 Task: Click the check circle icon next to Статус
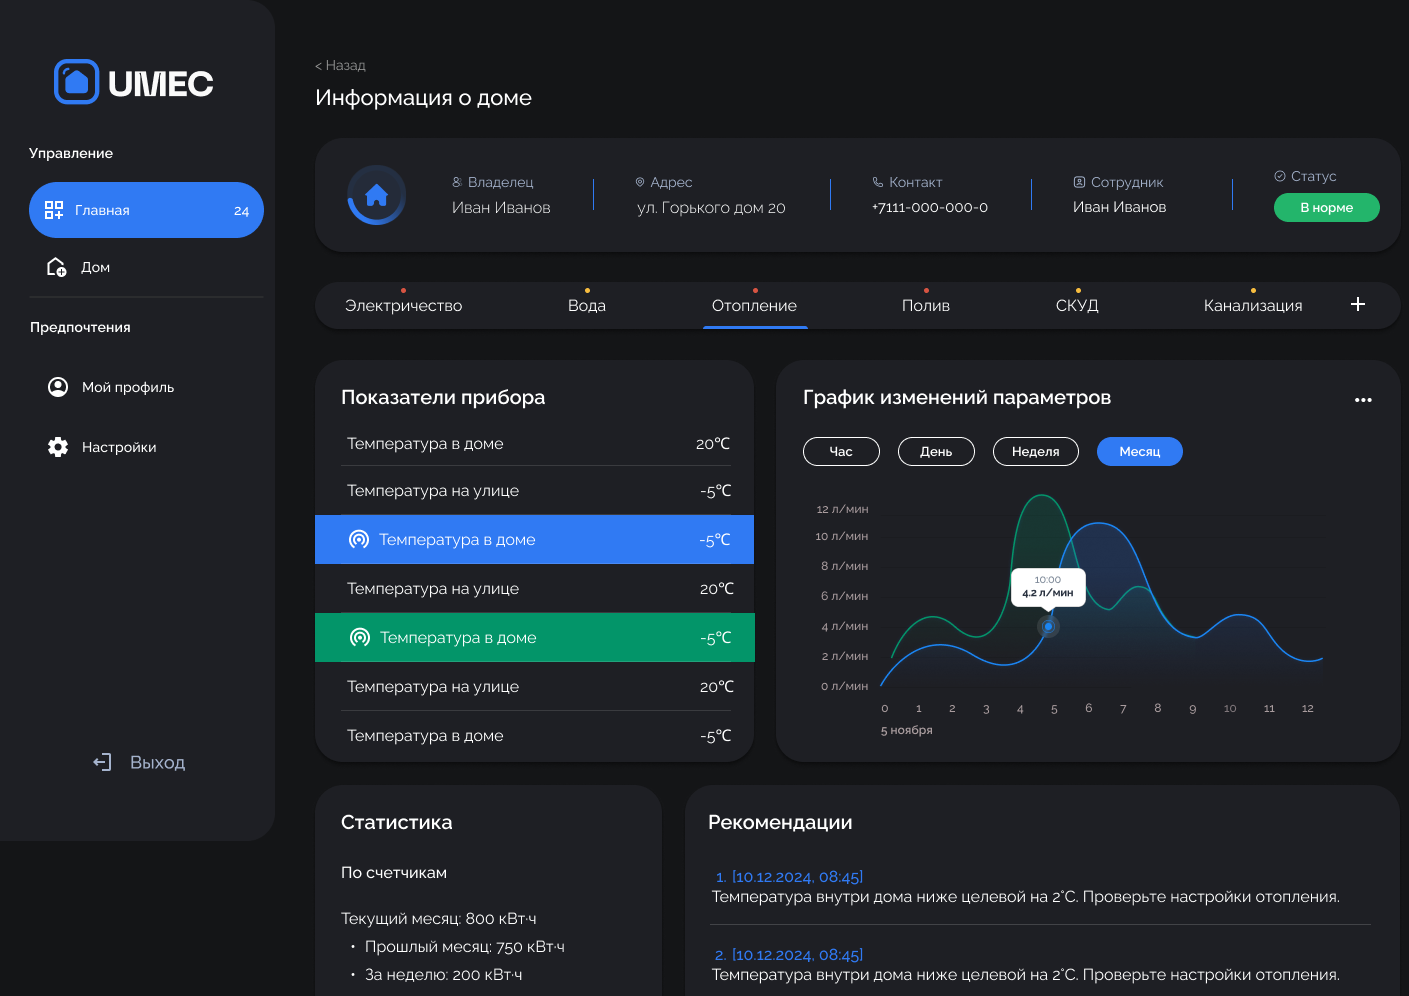click(x=1280, y=176)
